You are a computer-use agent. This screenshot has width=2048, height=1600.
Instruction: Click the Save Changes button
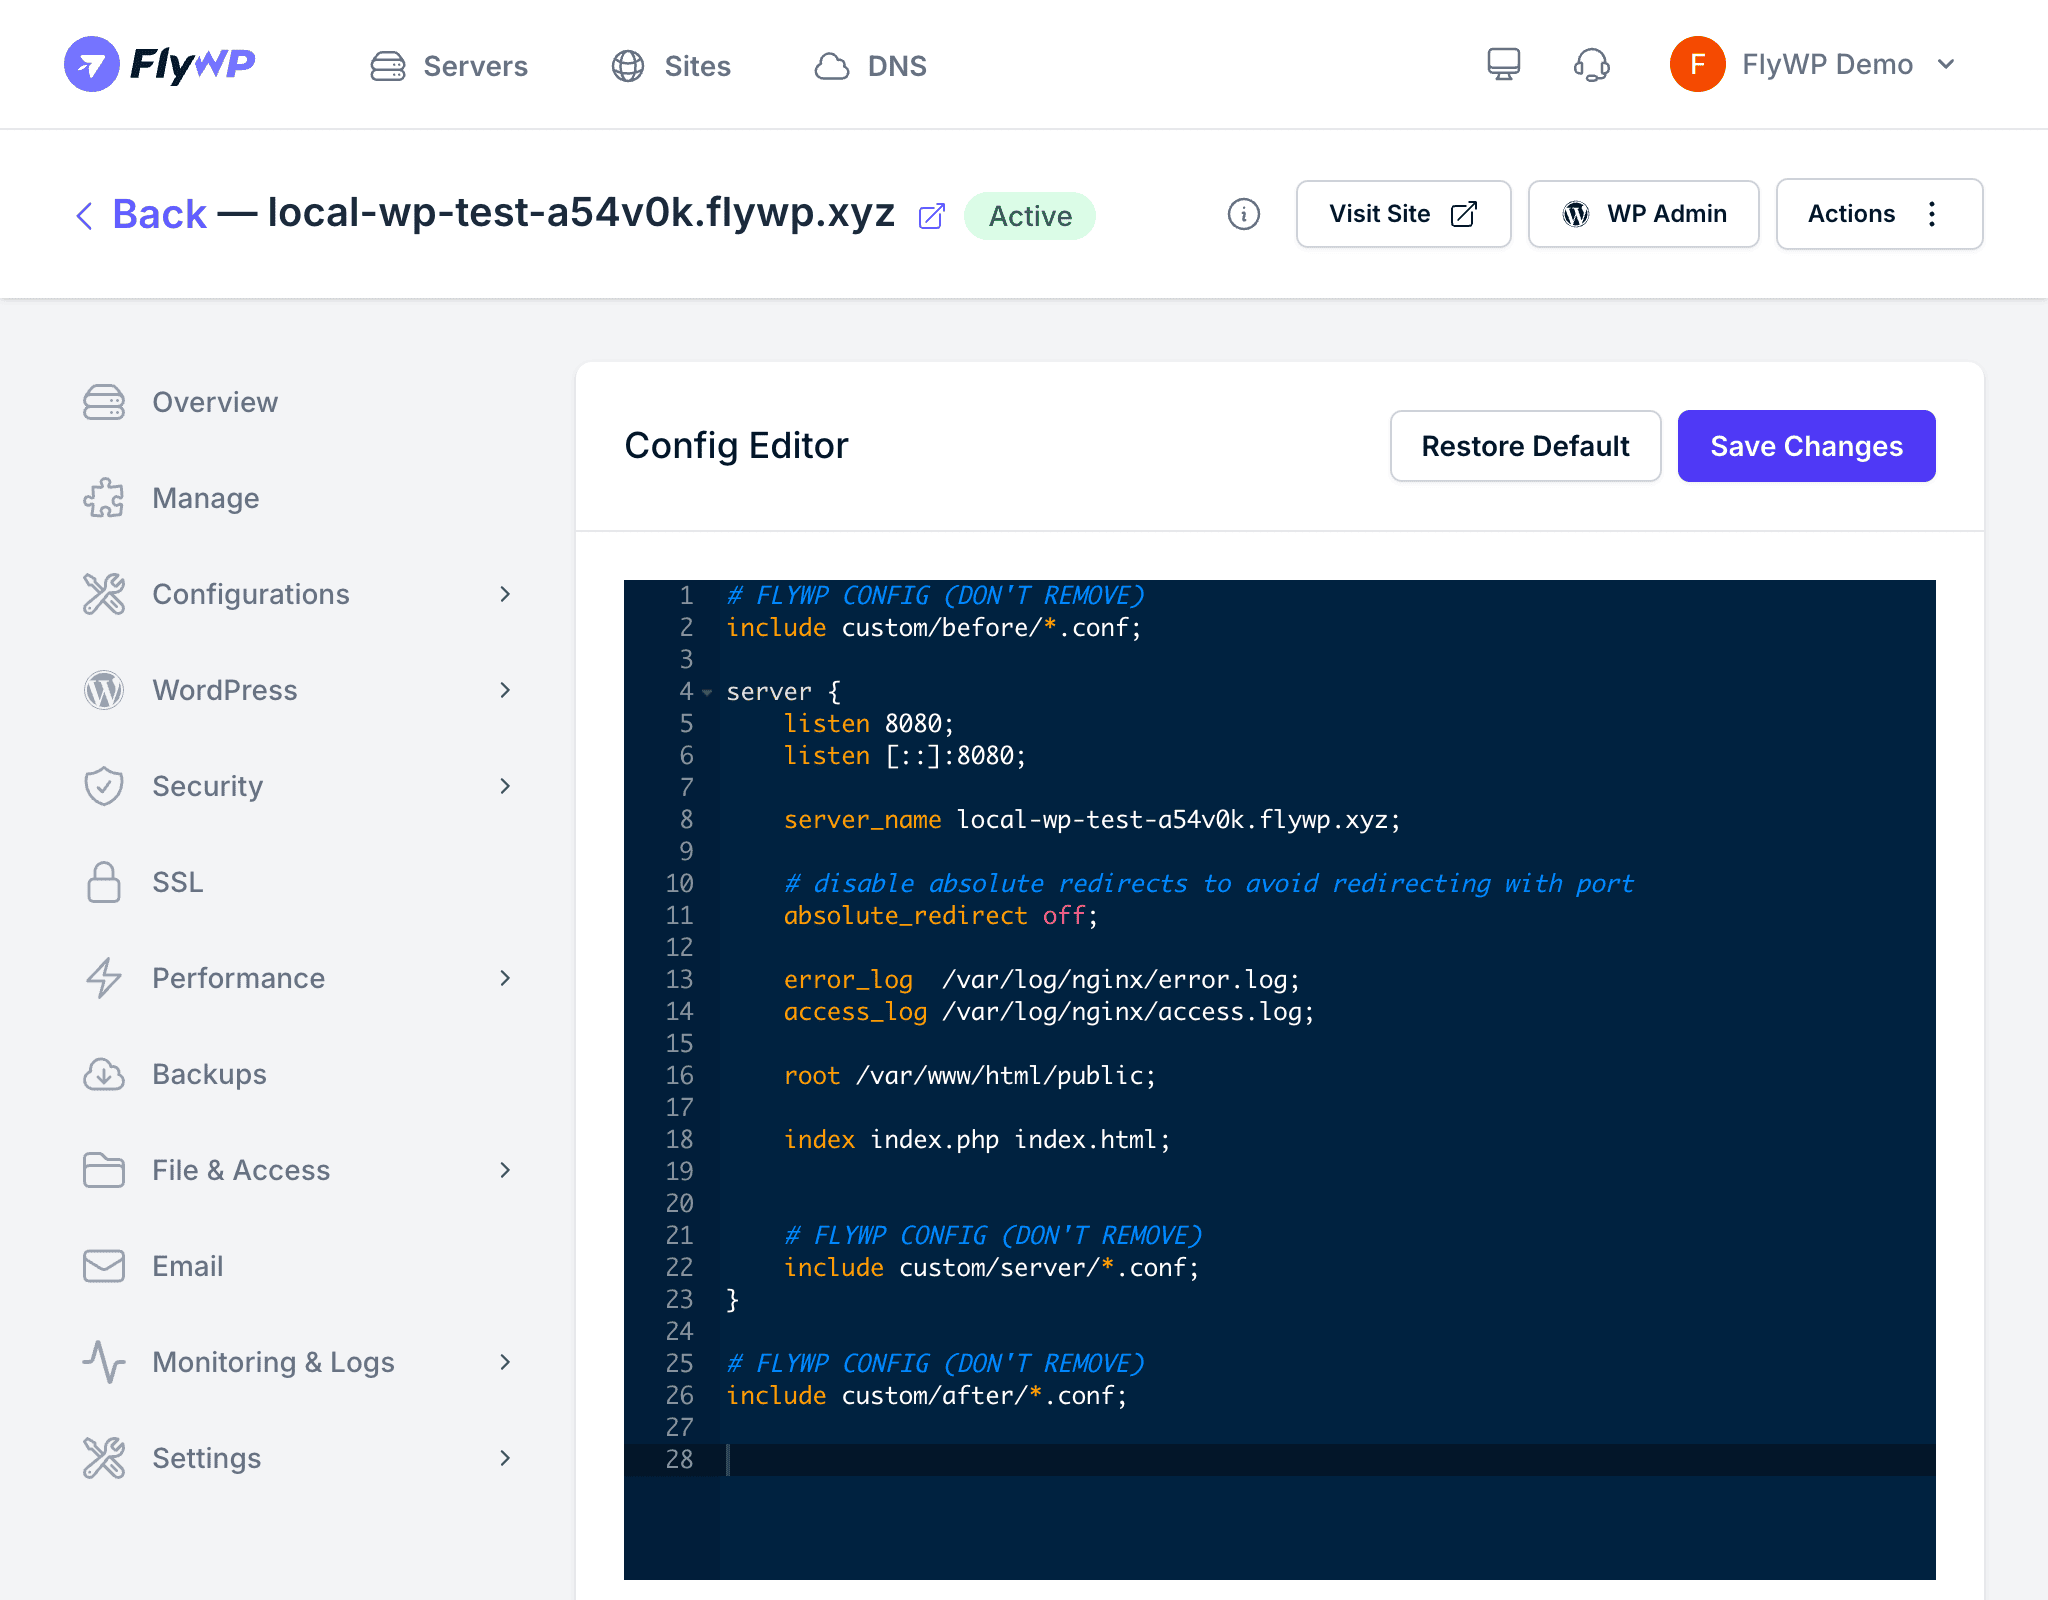click(1806, 446)
